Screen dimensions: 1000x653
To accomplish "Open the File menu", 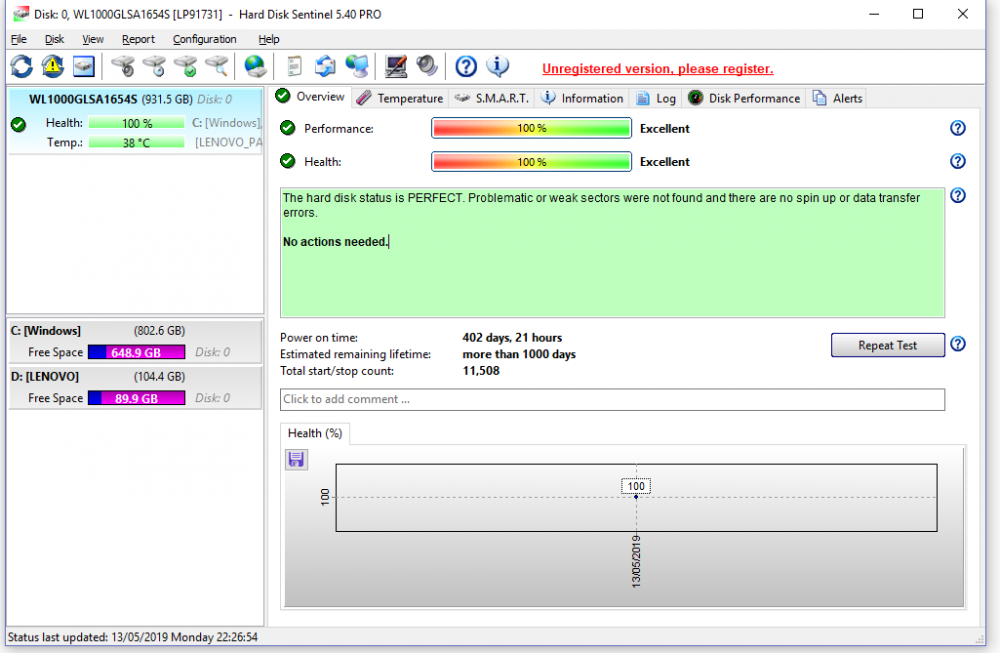I will click(x=18, y=40).
